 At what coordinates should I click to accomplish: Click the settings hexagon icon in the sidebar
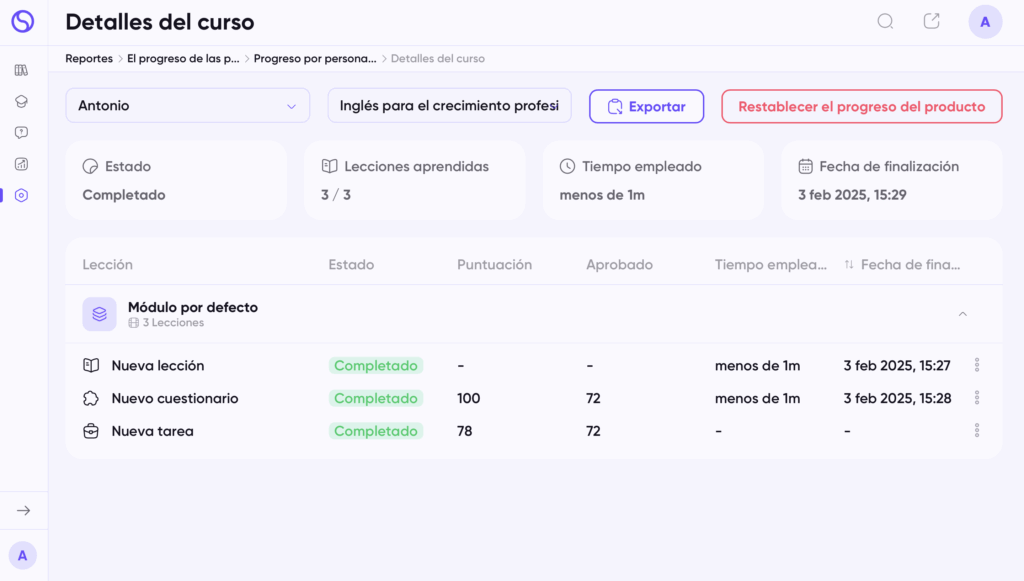coord(22,195)
